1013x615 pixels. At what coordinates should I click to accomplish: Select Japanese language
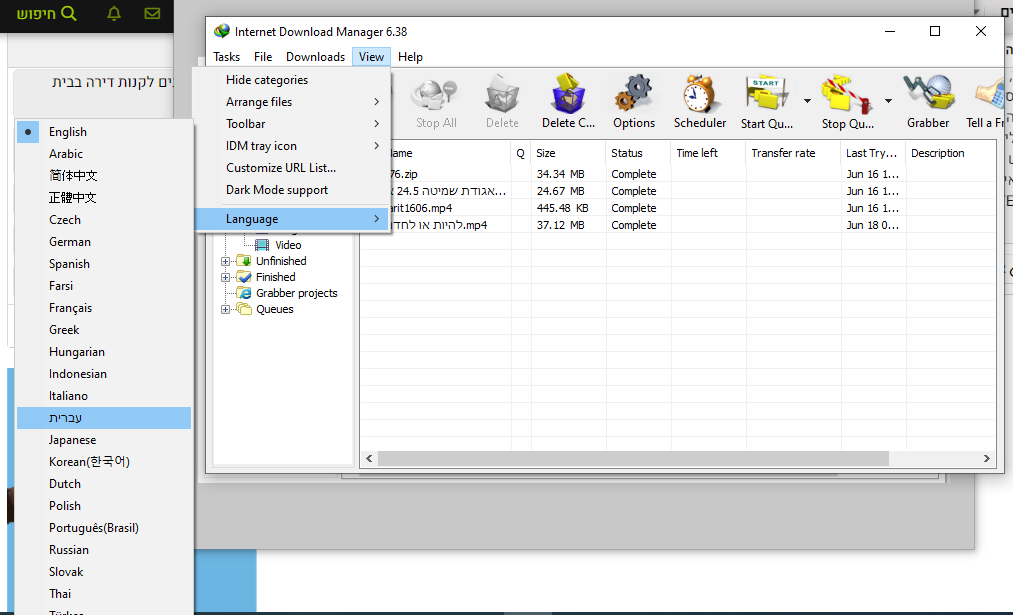tap(104, 440)
